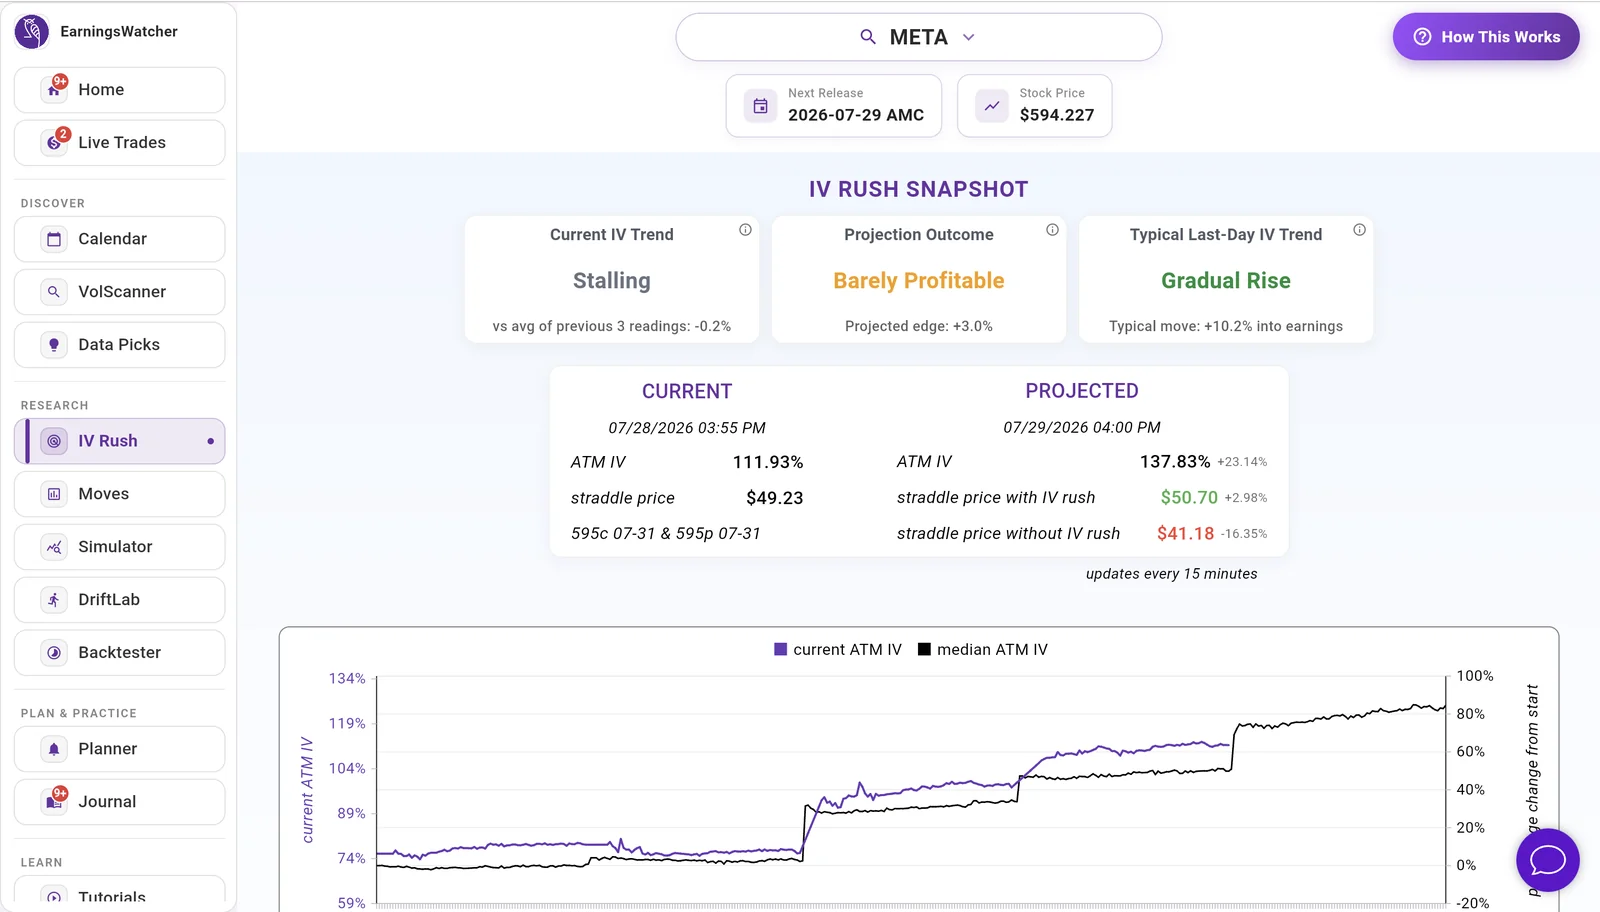Open the VolScanner section

tap(119, 292)
